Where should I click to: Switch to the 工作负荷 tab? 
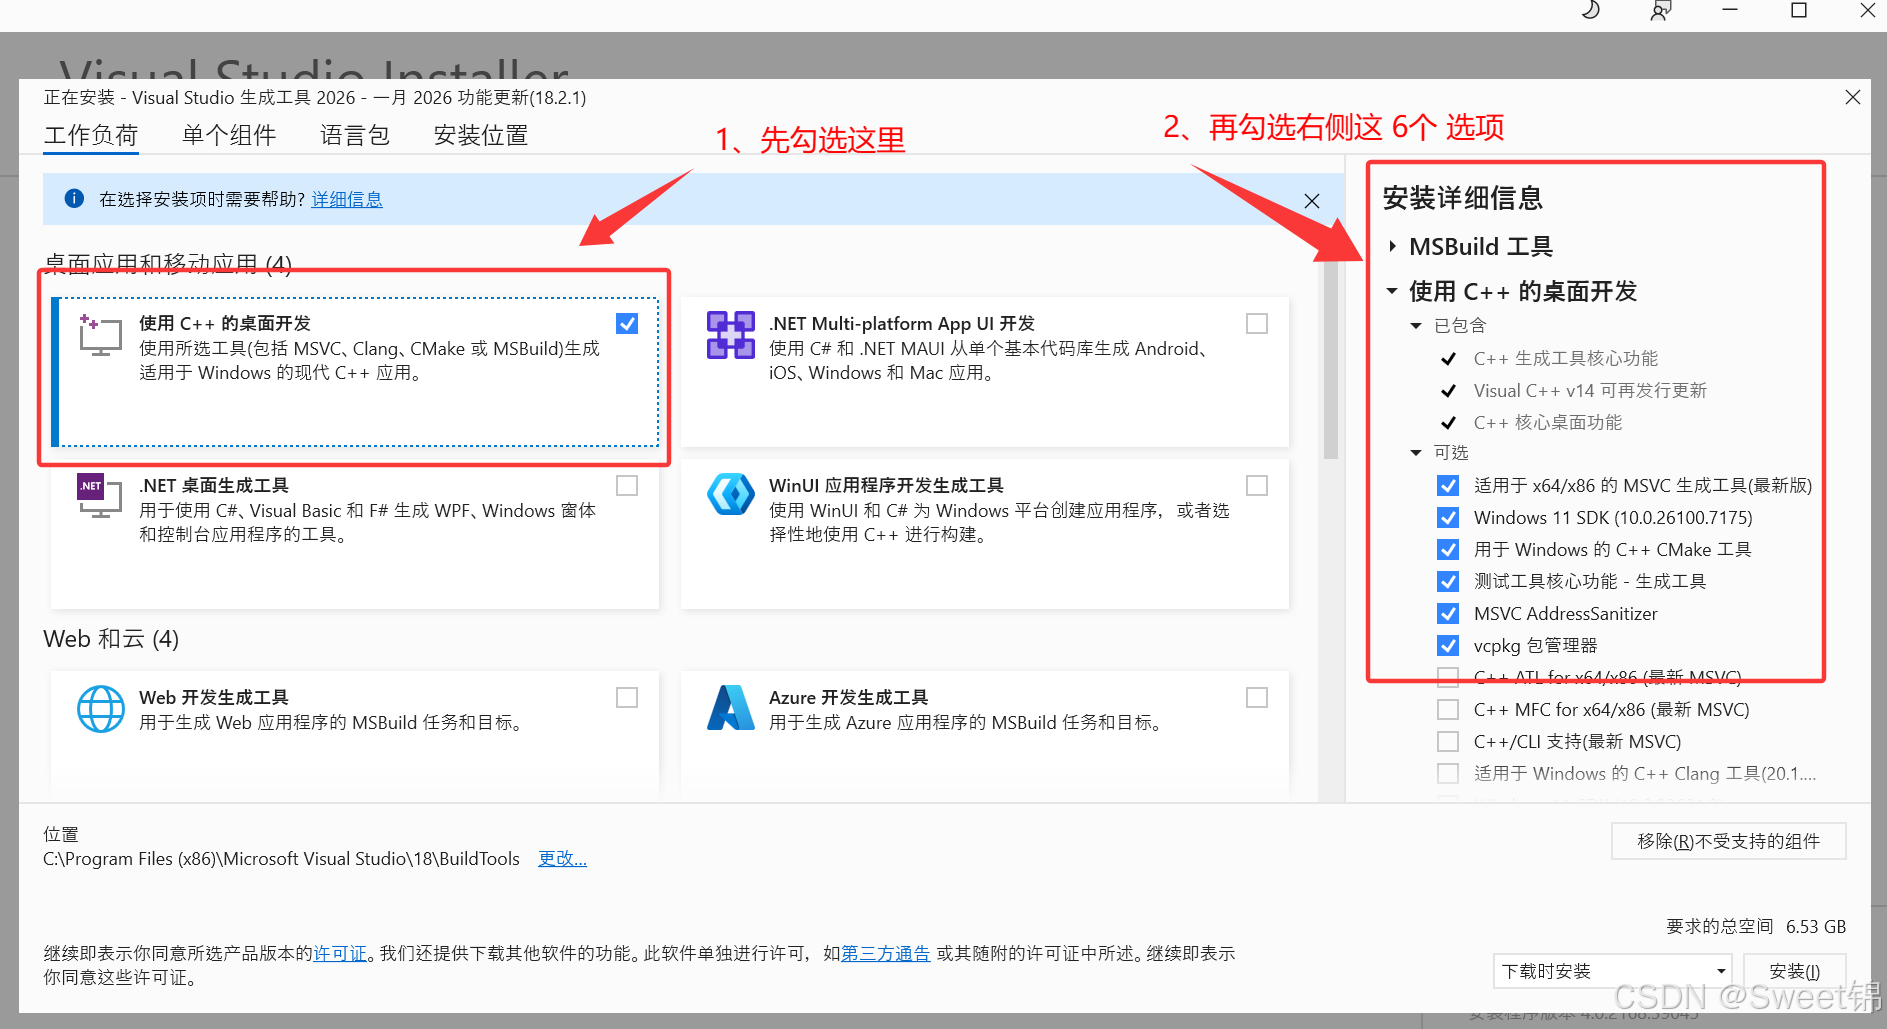91,135
